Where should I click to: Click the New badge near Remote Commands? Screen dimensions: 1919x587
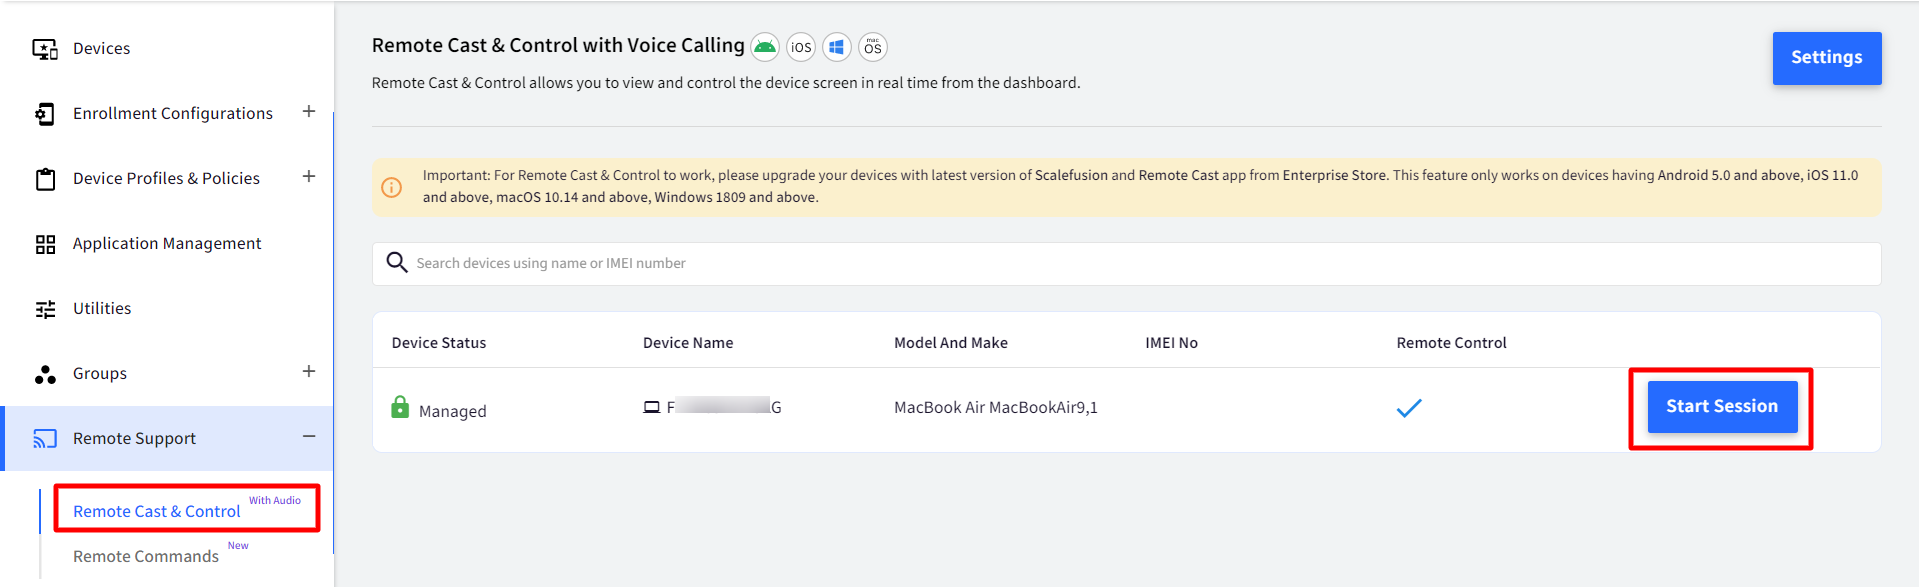point(238,545)
